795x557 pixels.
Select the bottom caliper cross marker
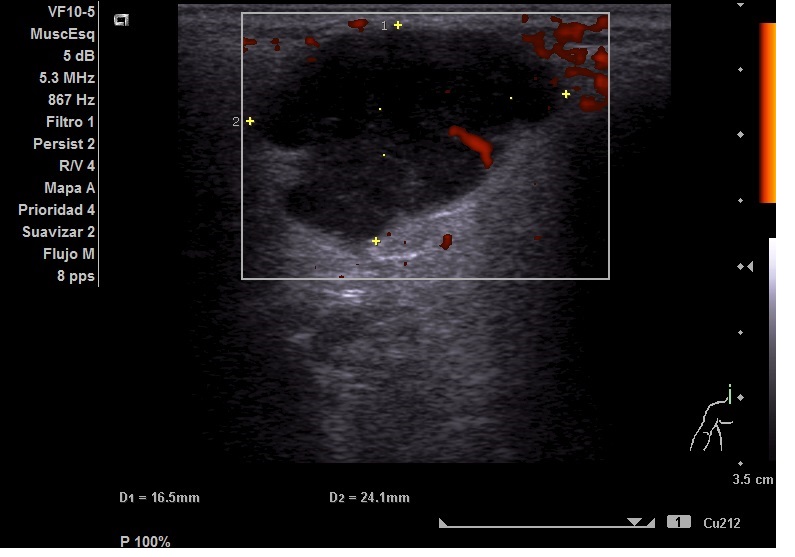376,241
